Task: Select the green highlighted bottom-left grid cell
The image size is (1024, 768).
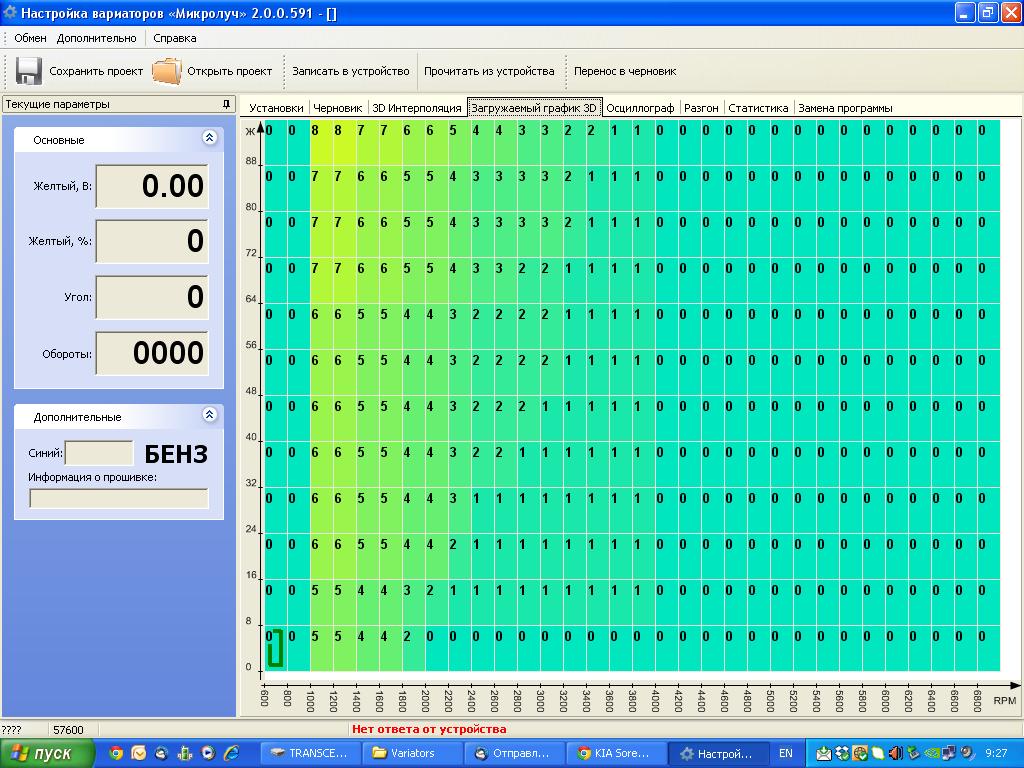Action: pos(275,647)
